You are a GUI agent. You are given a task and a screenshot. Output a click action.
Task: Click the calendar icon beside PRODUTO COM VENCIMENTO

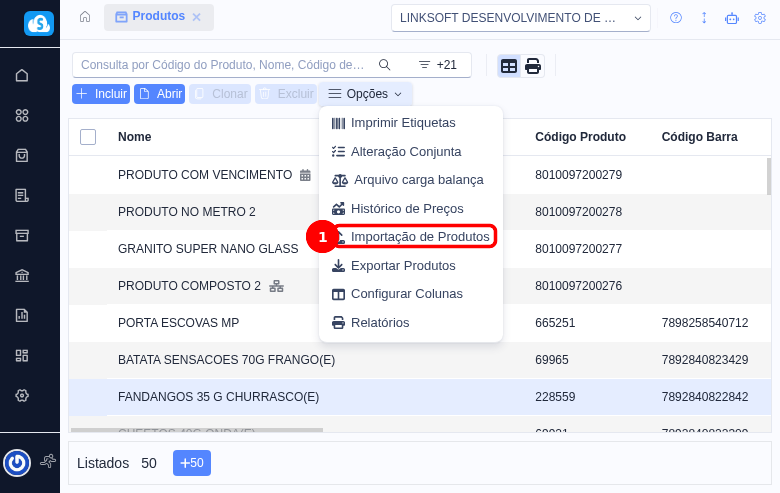[305, 175]
